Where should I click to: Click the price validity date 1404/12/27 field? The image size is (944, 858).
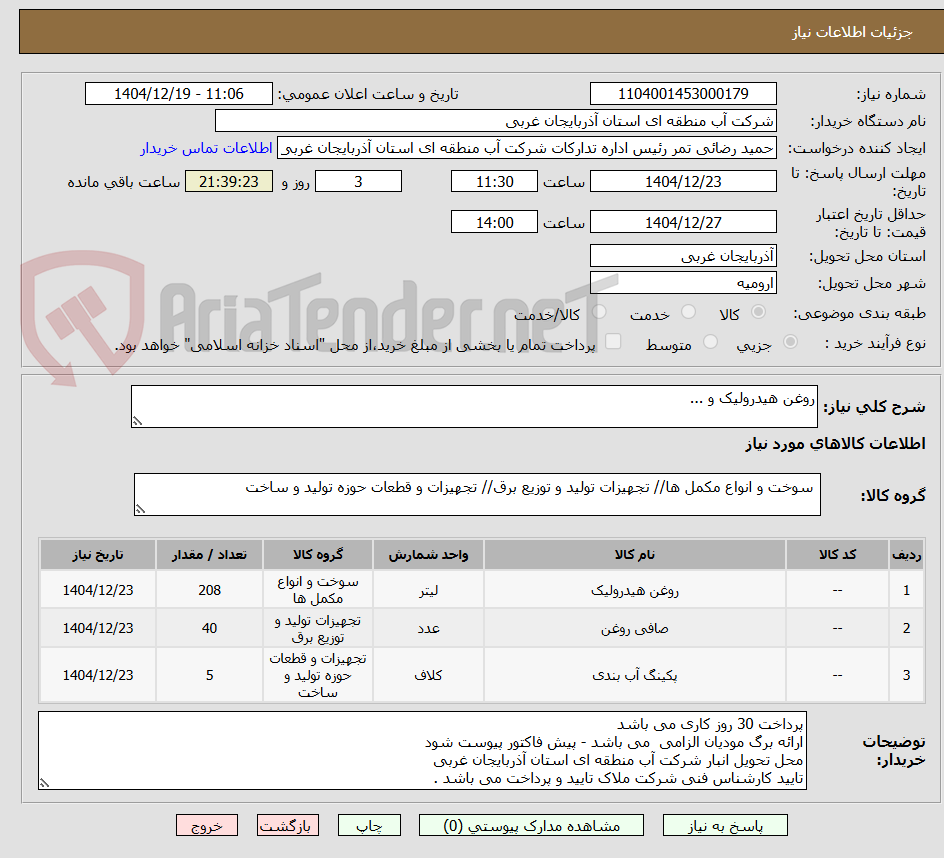click(683, 222)
